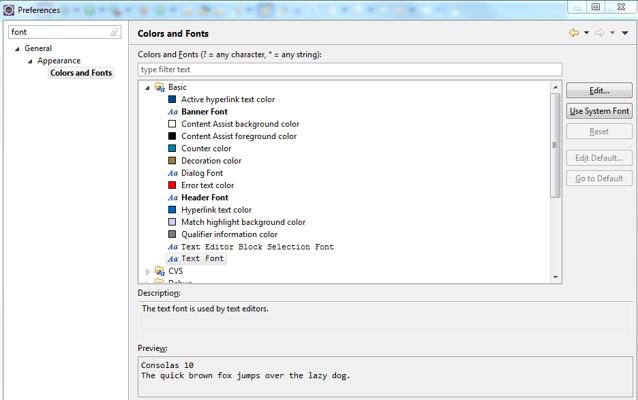Collapse the General preferences node
Viewport: 638px width, 400px height.
17,49
